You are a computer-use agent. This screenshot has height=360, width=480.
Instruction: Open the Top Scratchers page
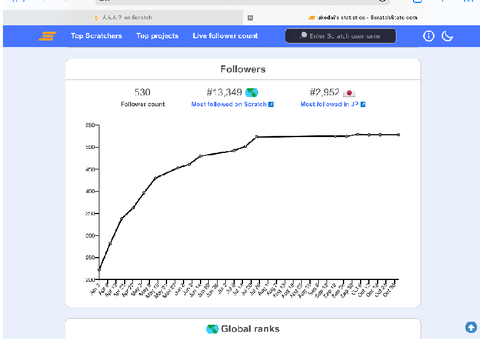click(96, 36)
